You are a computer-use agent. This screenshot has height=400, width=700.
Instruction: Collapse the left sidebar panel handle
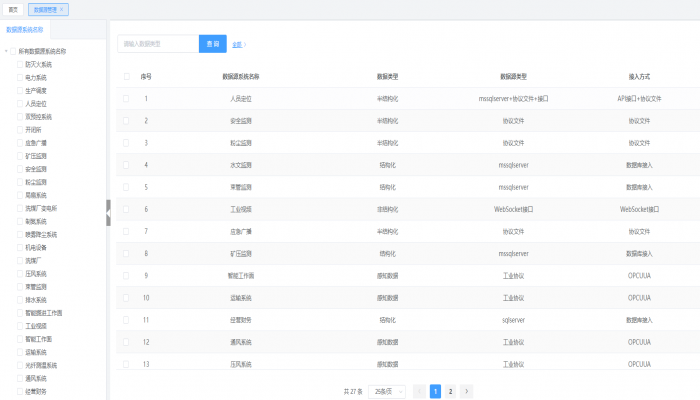click(x=108, y=213)
